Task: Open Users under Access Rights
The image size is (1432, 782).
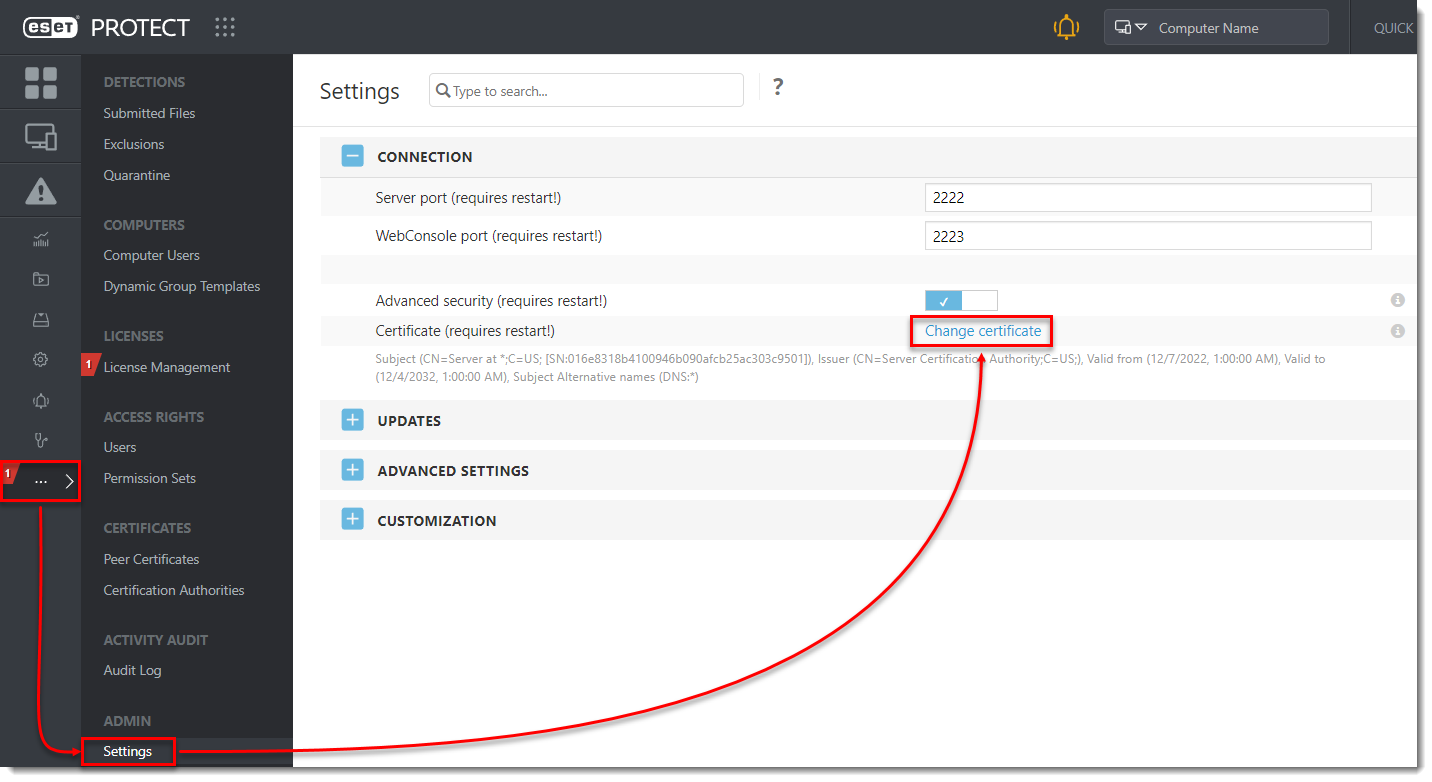Action: coord(120,447)
